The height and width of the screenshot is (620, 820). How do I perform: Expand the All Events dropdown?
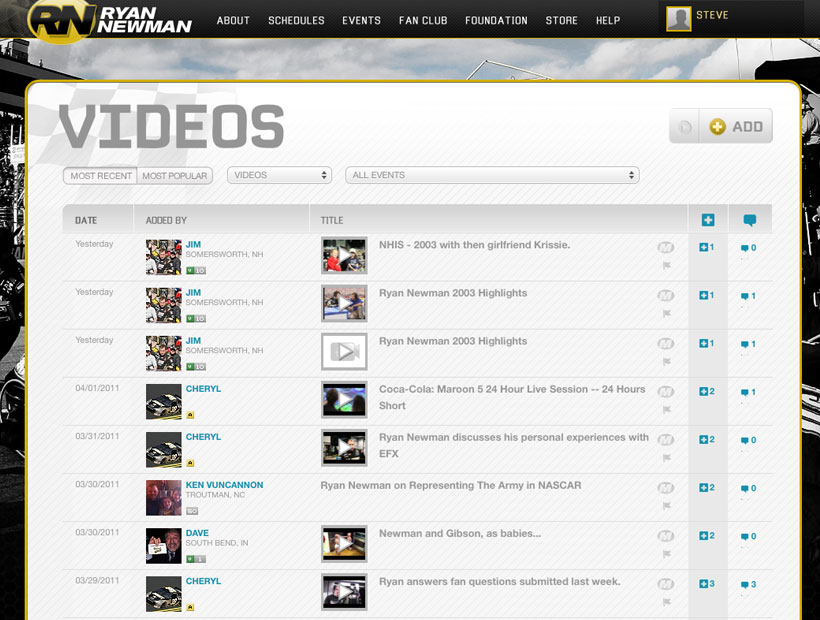pyautogui.click(x=492, y=175)
